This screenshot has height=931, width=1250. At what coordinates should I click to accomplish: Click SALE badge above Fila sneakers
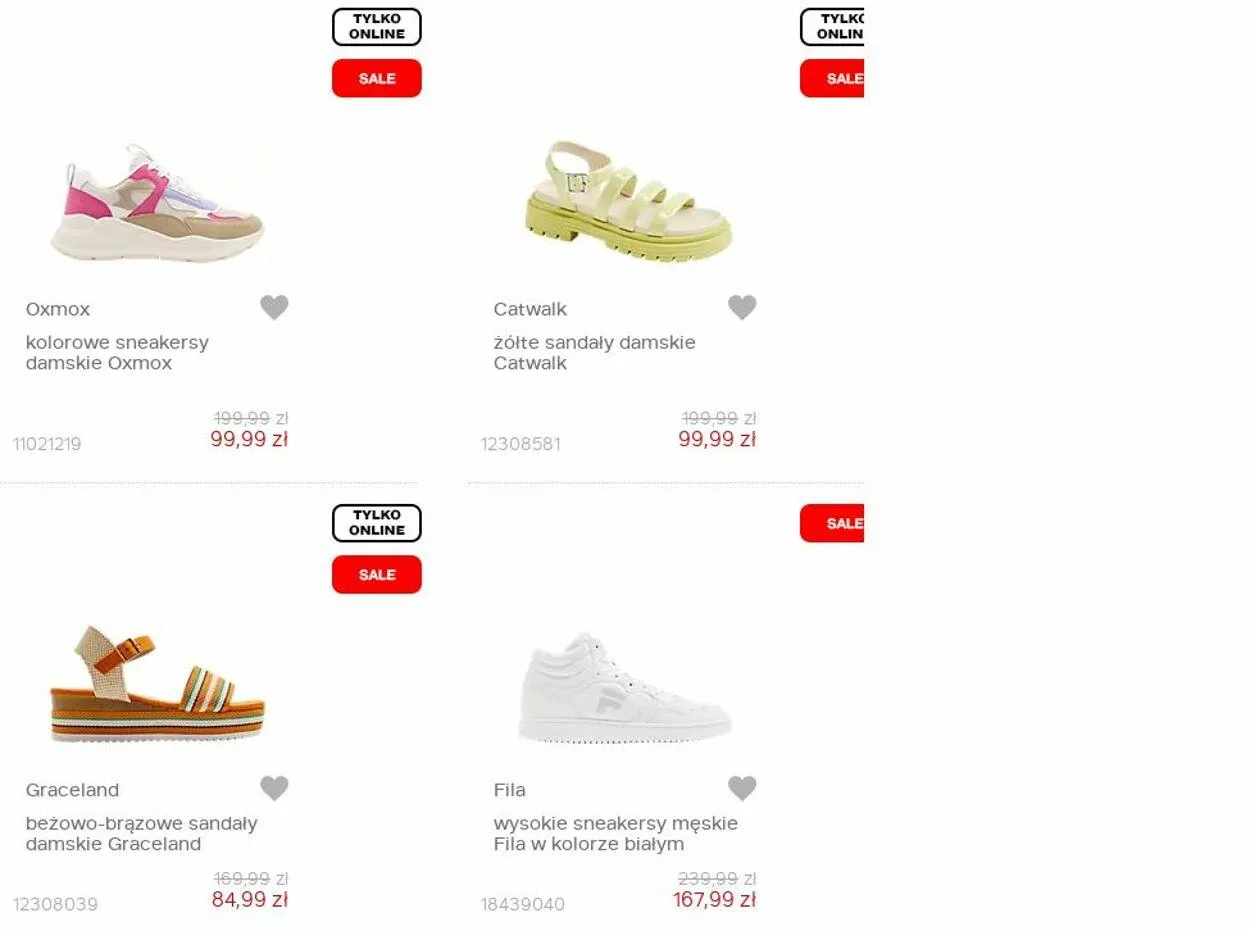coord(832,523)
